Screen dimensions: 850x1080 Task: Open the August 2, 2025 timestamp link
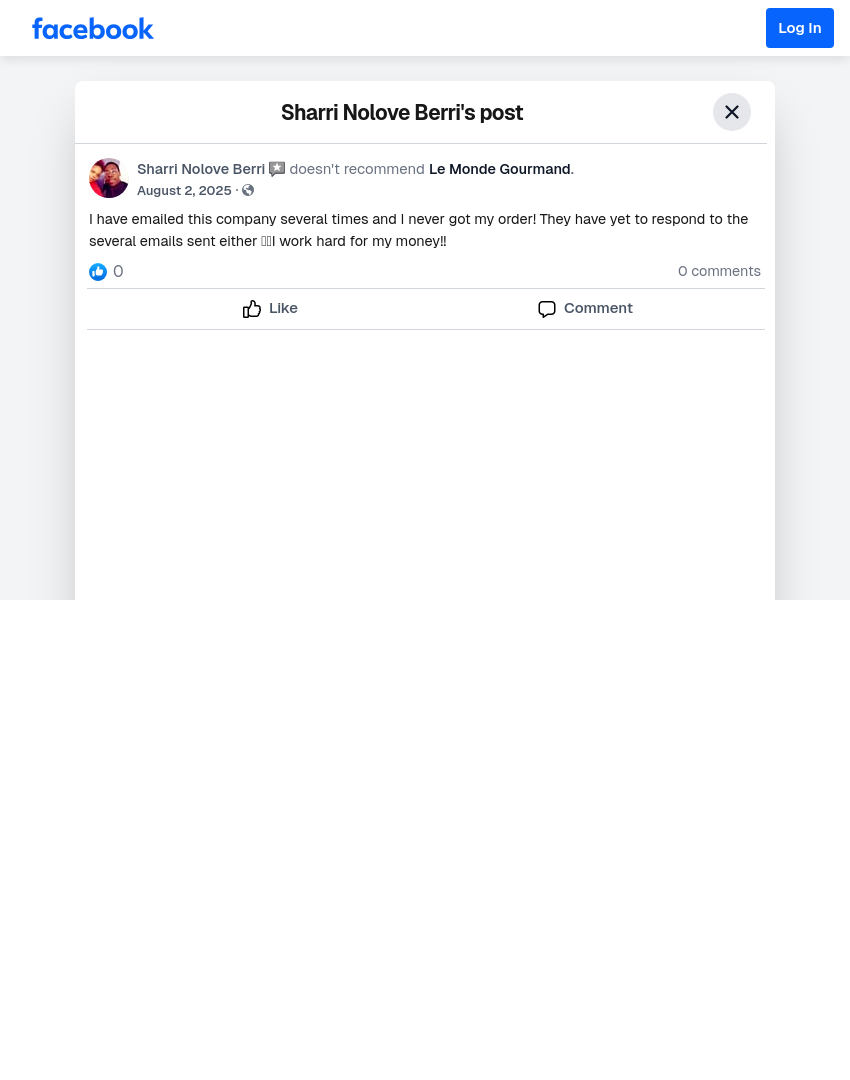coord(184,191)
